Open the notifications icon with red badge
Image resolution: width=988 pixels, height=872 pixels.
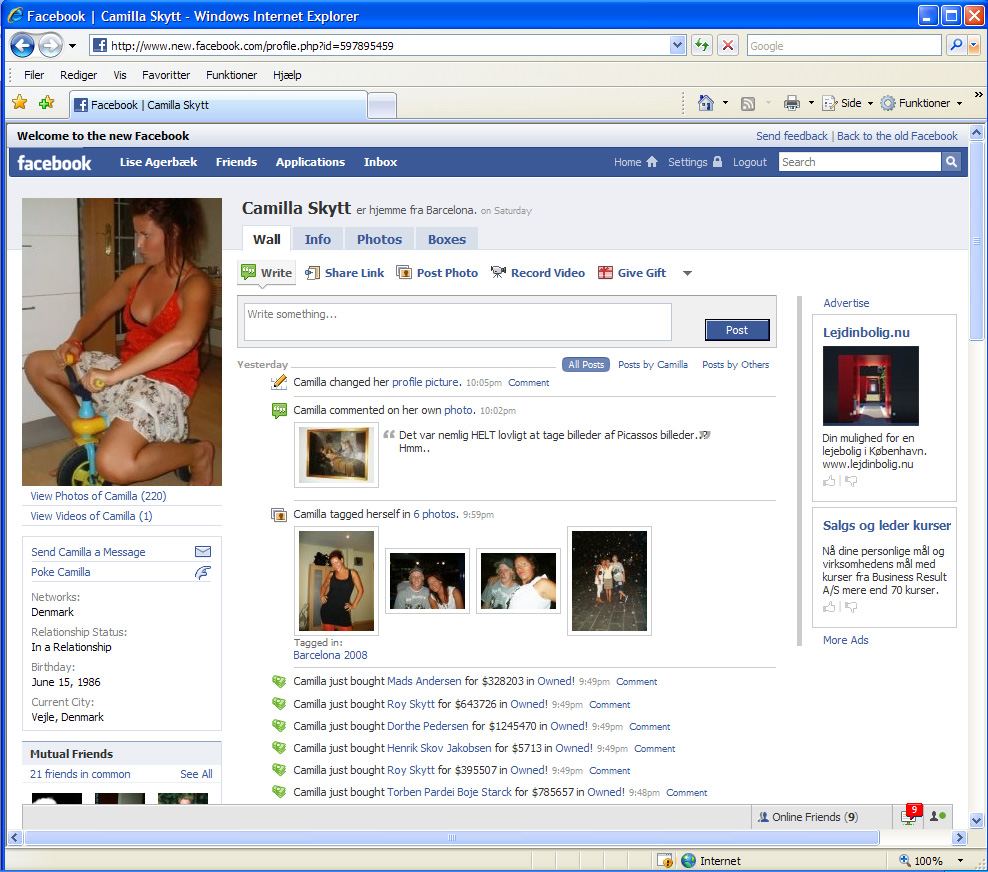(x=910, y=816)
